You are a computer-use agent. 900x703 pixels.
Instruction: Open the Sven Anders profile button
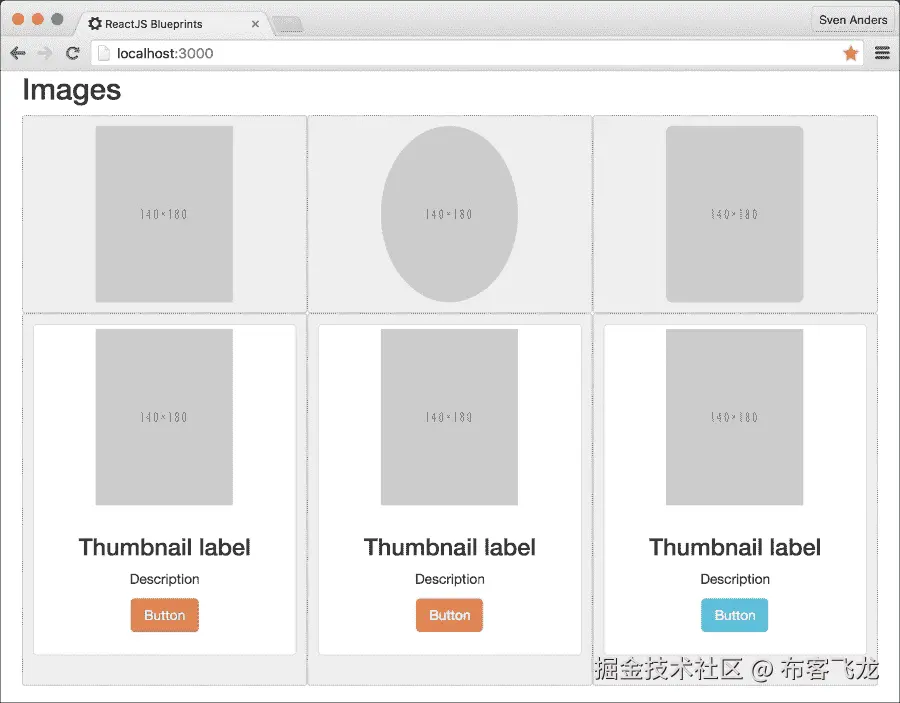853,20
